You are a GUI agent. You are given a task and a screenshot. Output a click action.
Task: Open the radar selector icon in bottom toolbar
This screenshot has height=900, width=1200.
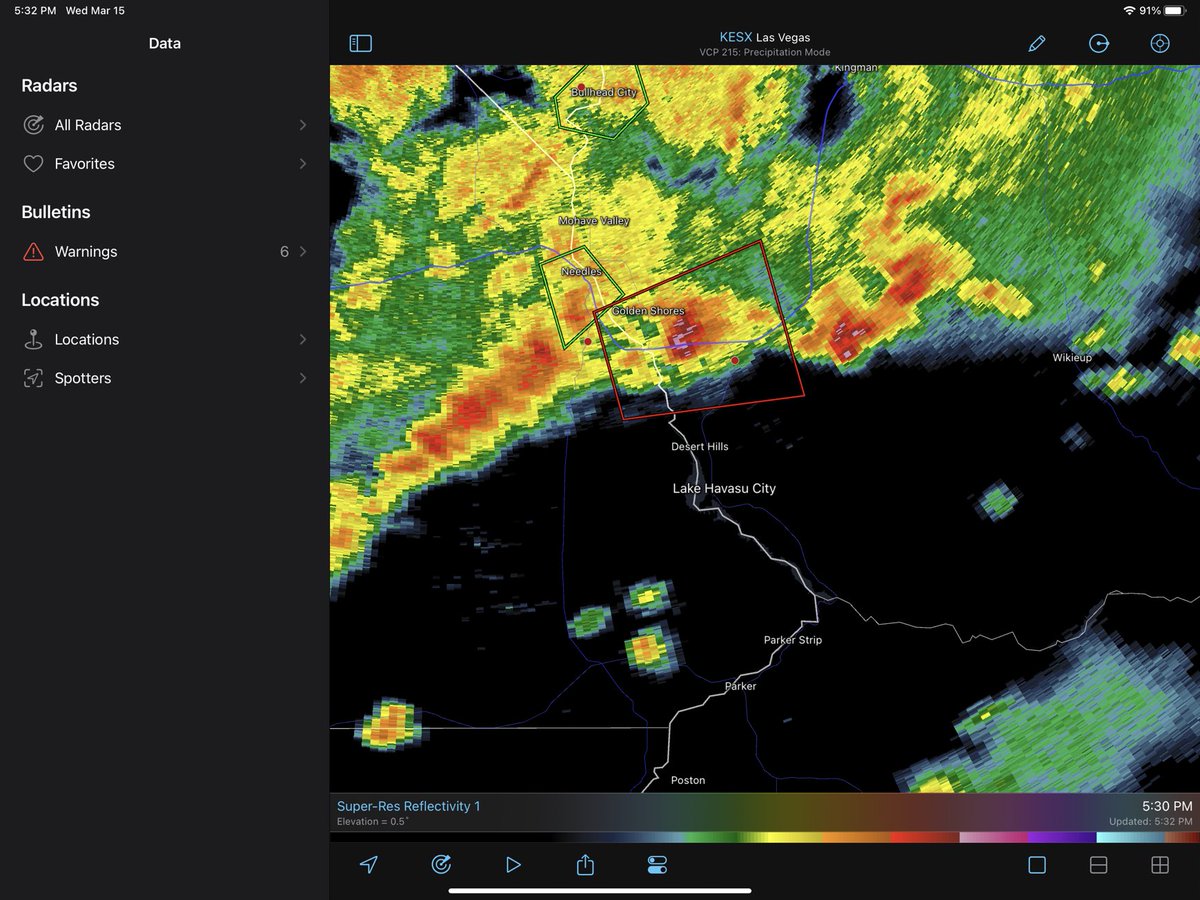[441, 865]
